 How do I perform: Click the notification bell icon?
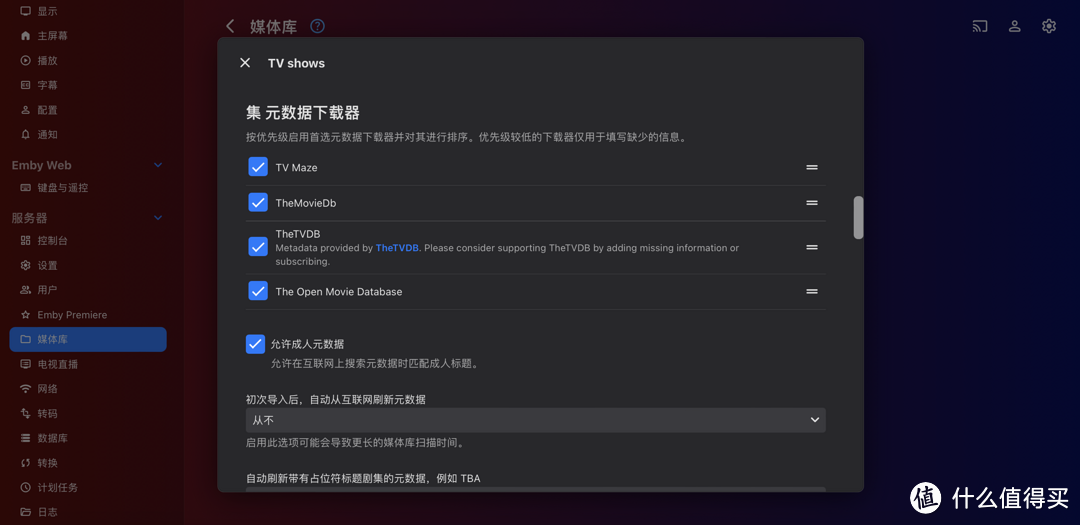coord(25,134)
